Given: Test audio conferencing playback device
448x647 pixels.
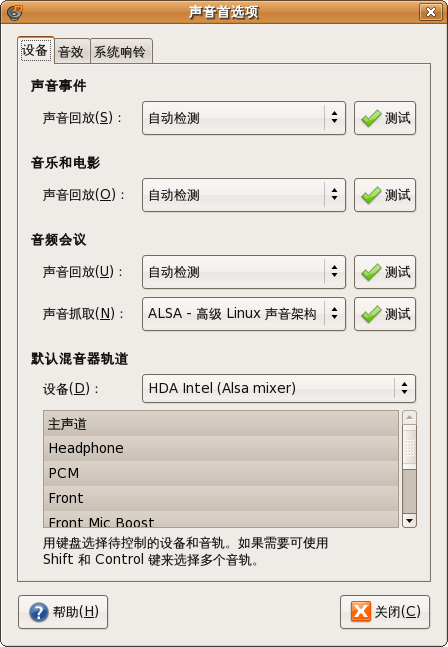Looking at the screenshot, I should click(x=385, y=272).
